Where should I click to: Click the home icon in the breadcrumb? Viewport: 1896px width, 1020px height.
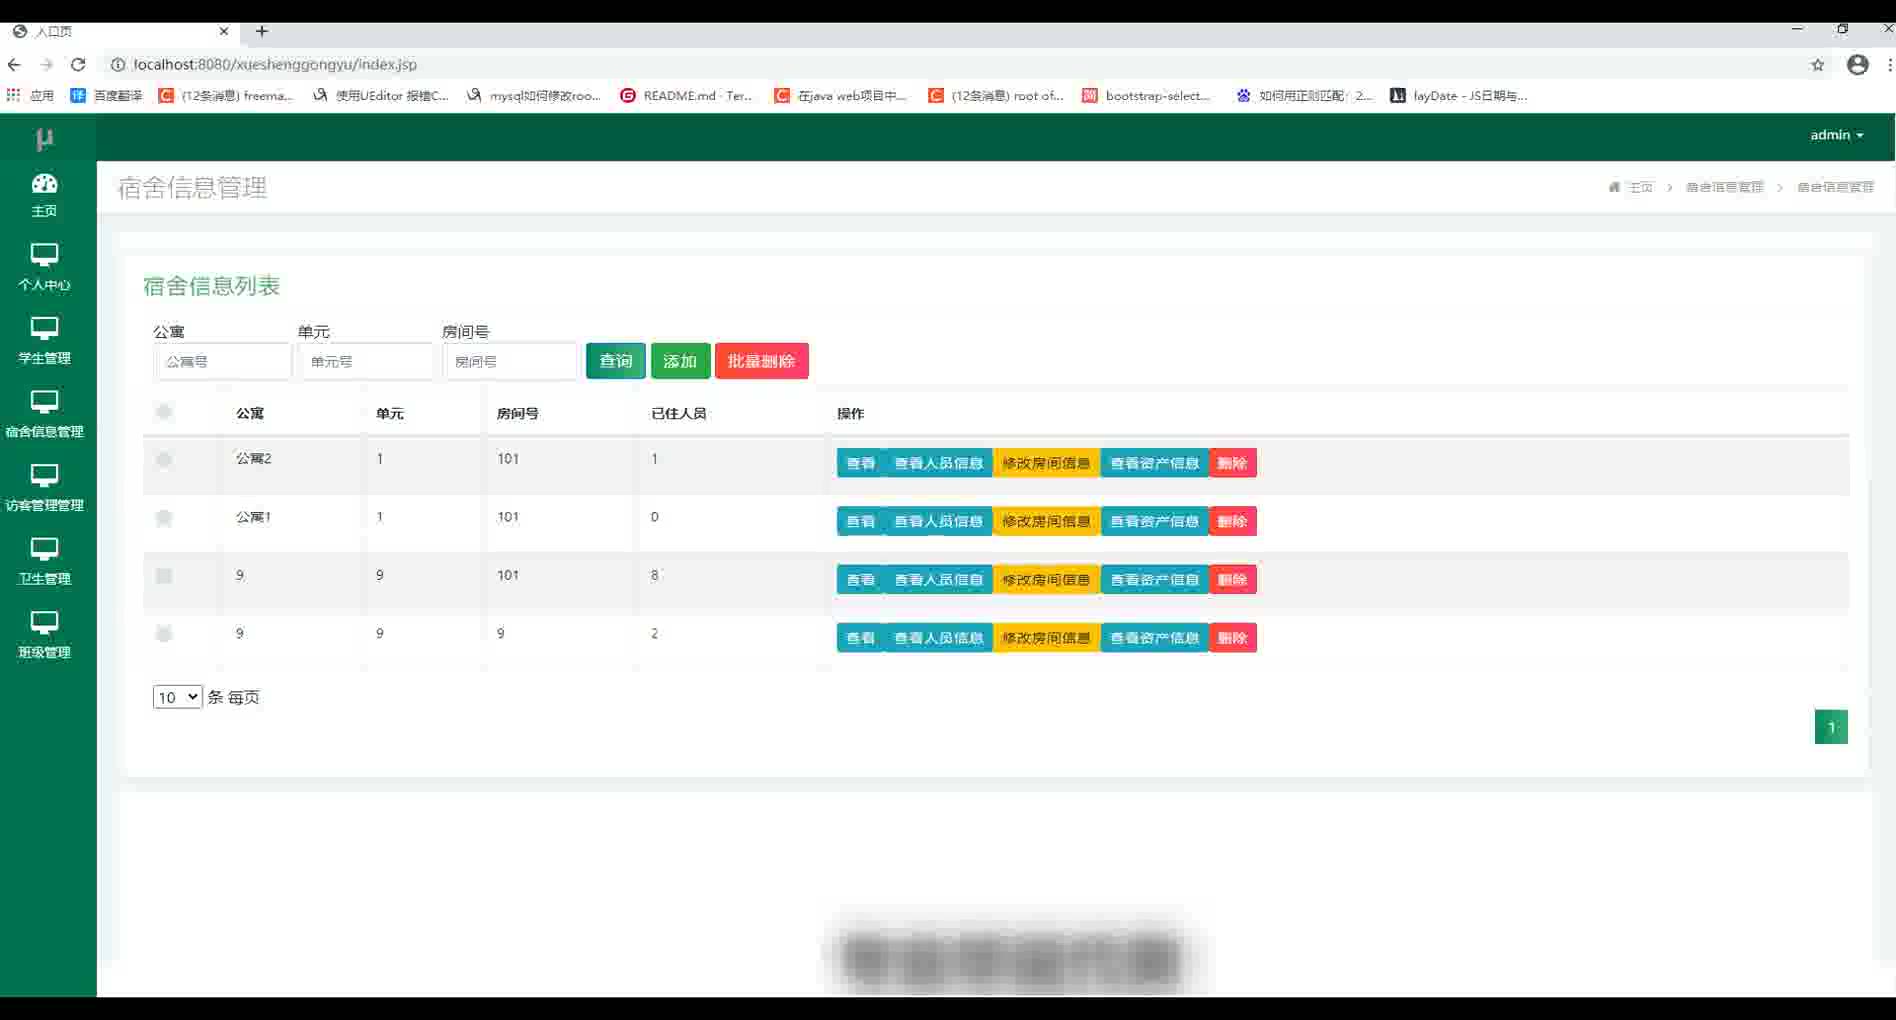(1614, 187)
